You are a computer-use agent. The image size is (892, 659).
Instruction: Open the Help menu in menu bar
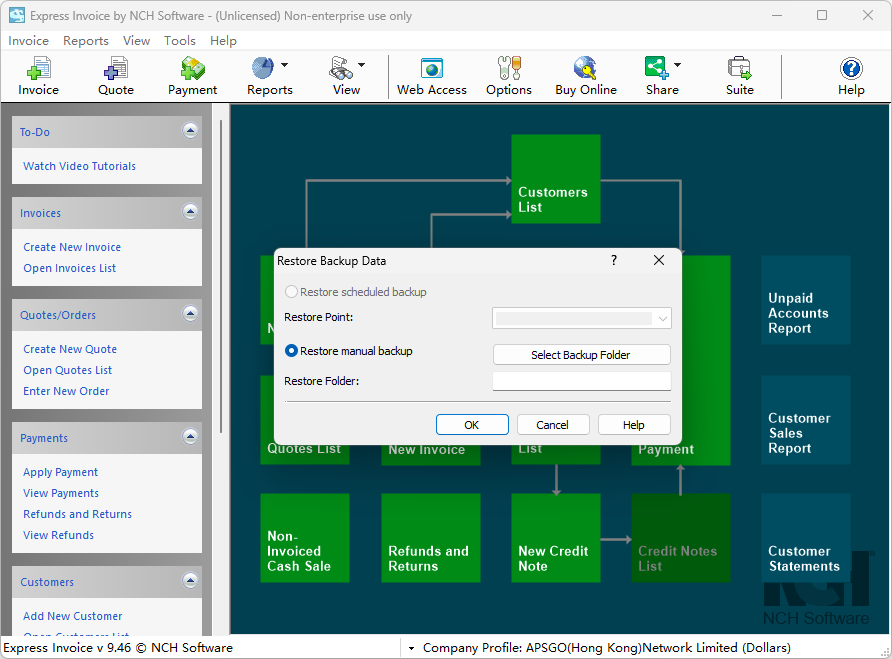click(x=223, y=41)
